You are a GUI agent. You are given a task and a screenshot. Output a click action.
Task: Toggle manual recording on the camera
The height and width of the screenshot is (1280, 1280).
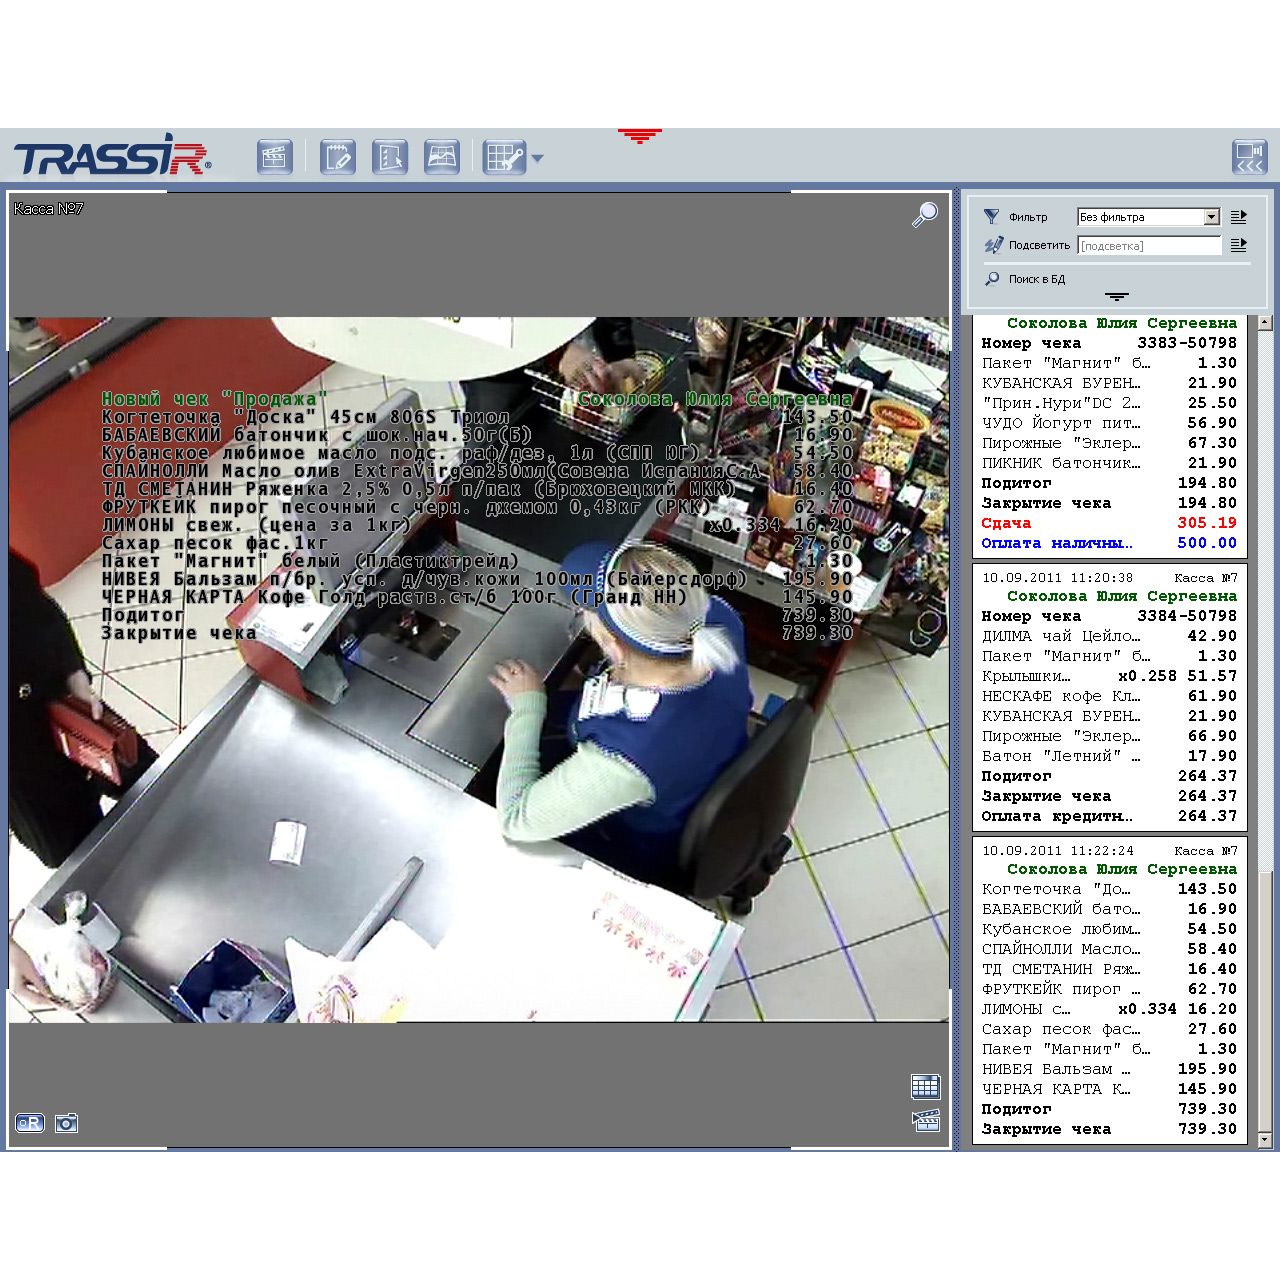(x=30, y=1123)
